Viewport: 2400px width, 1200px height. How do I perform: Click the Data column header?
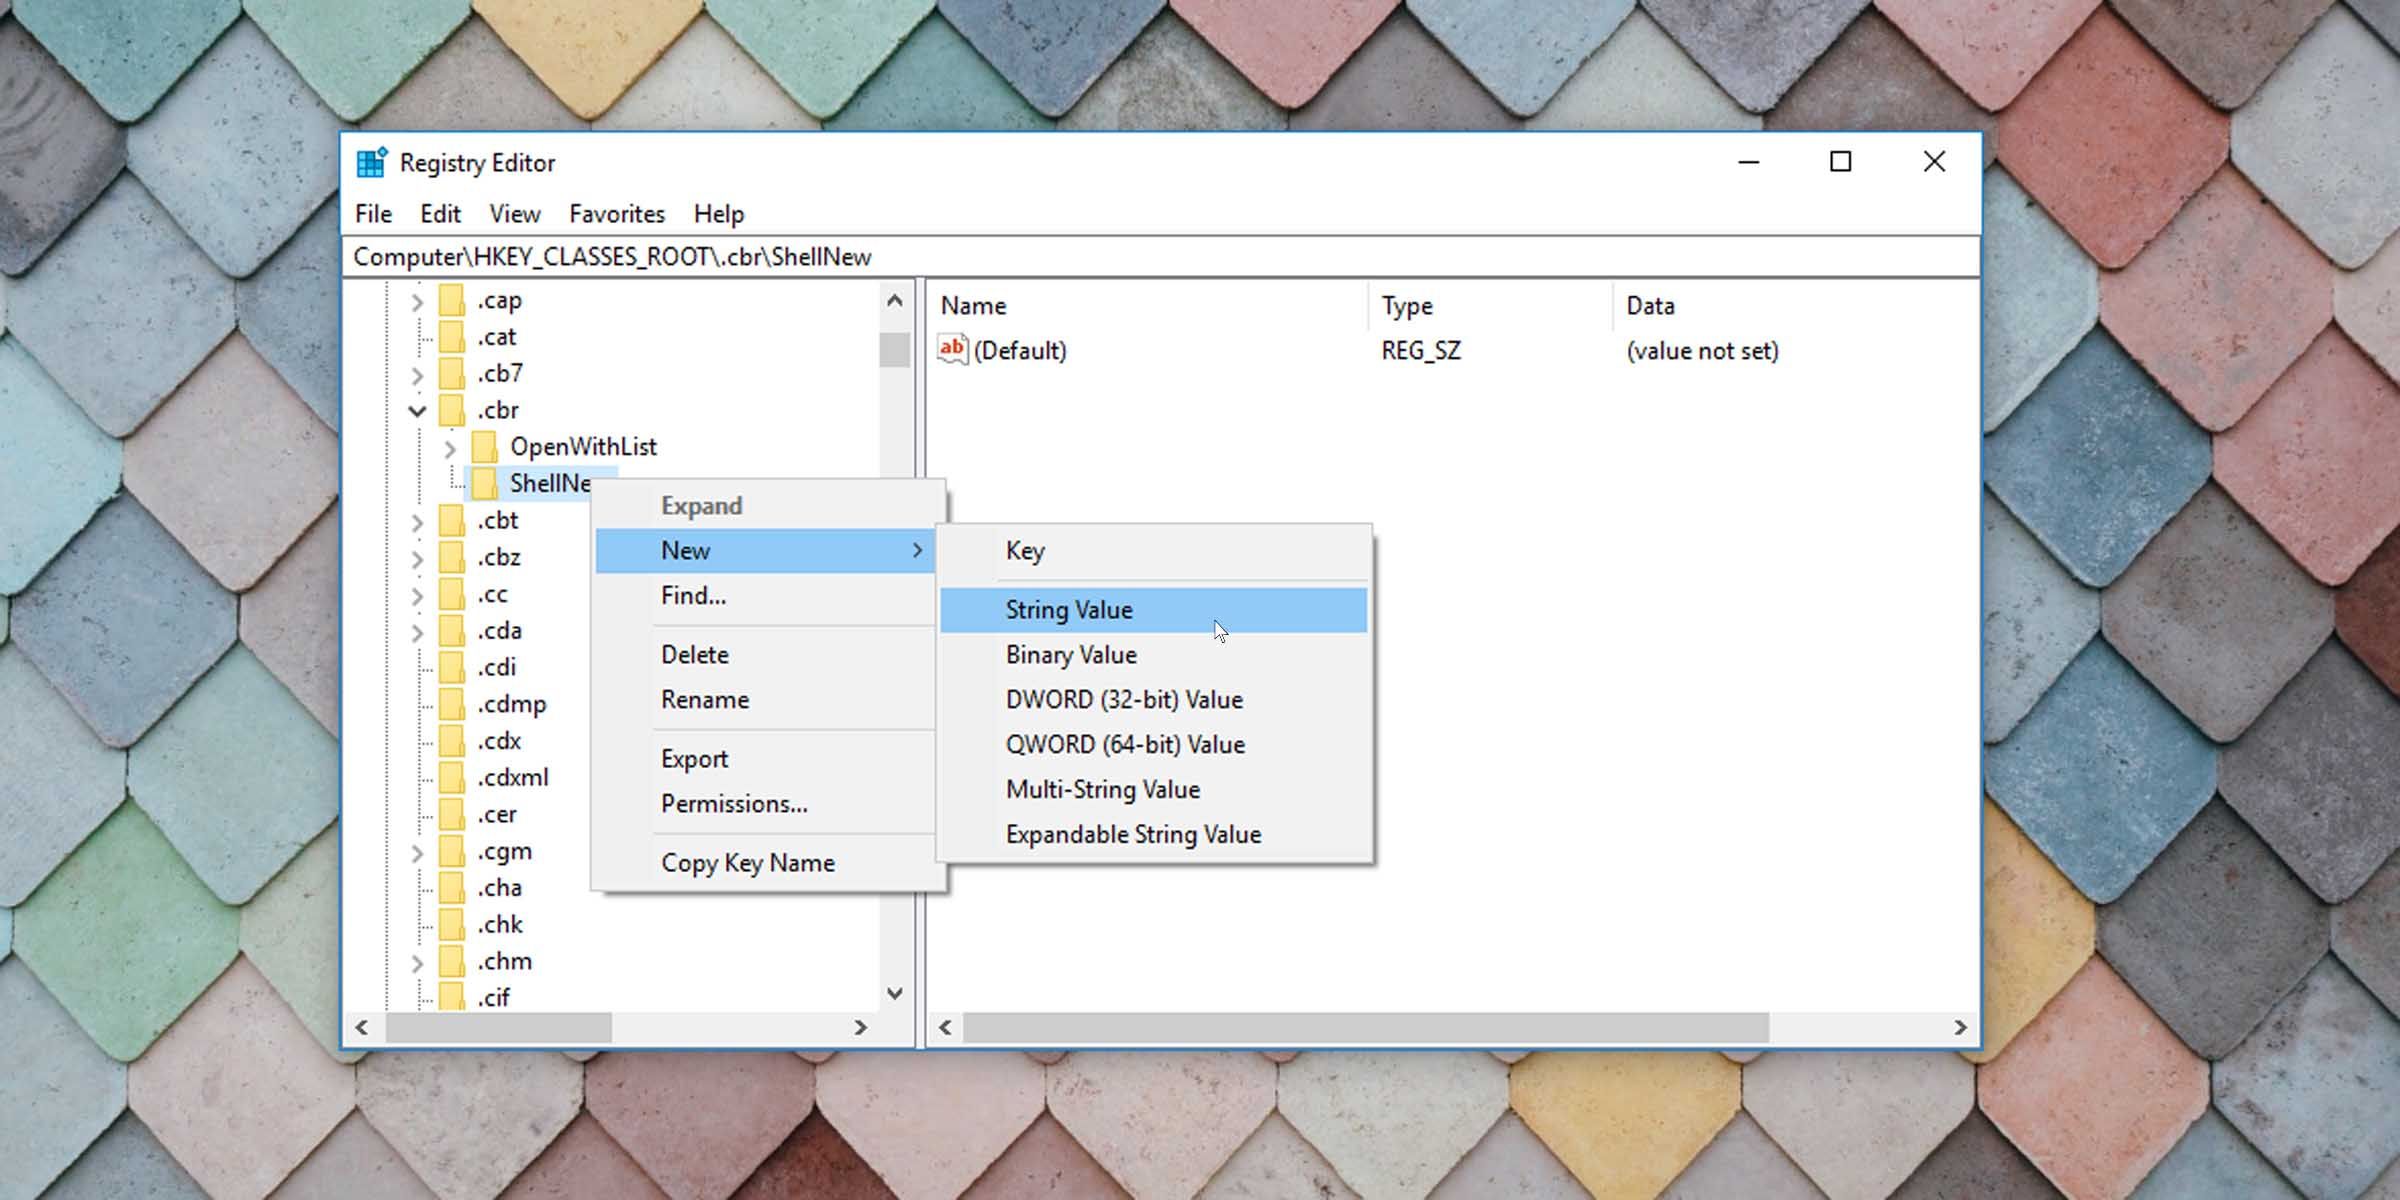pyautogui.click(x=1795, y=306)
